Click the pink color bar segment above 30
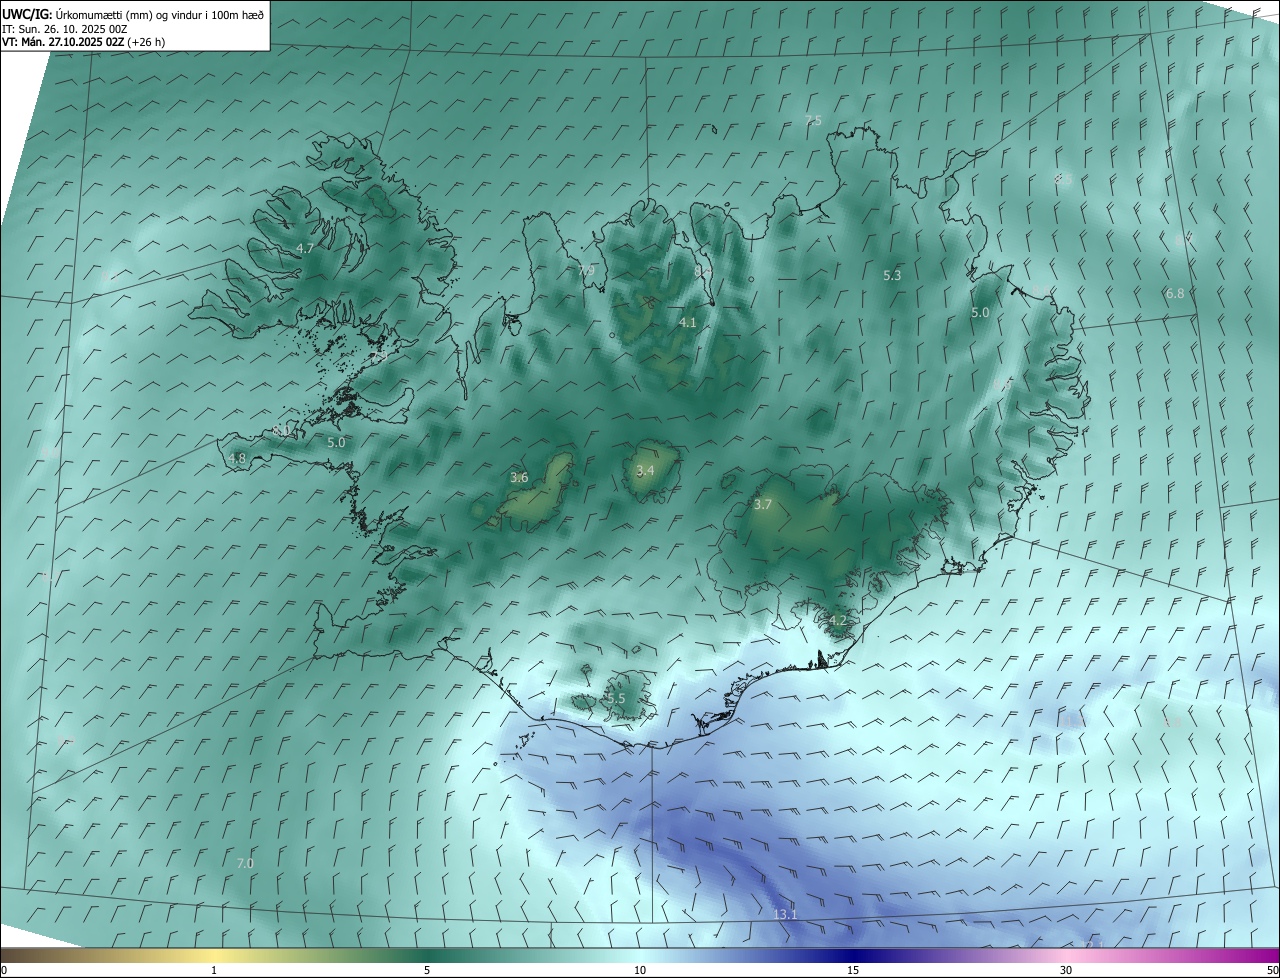Image resolution: width=1280 pixels, height=978 pixels. tap(1066, 955)
